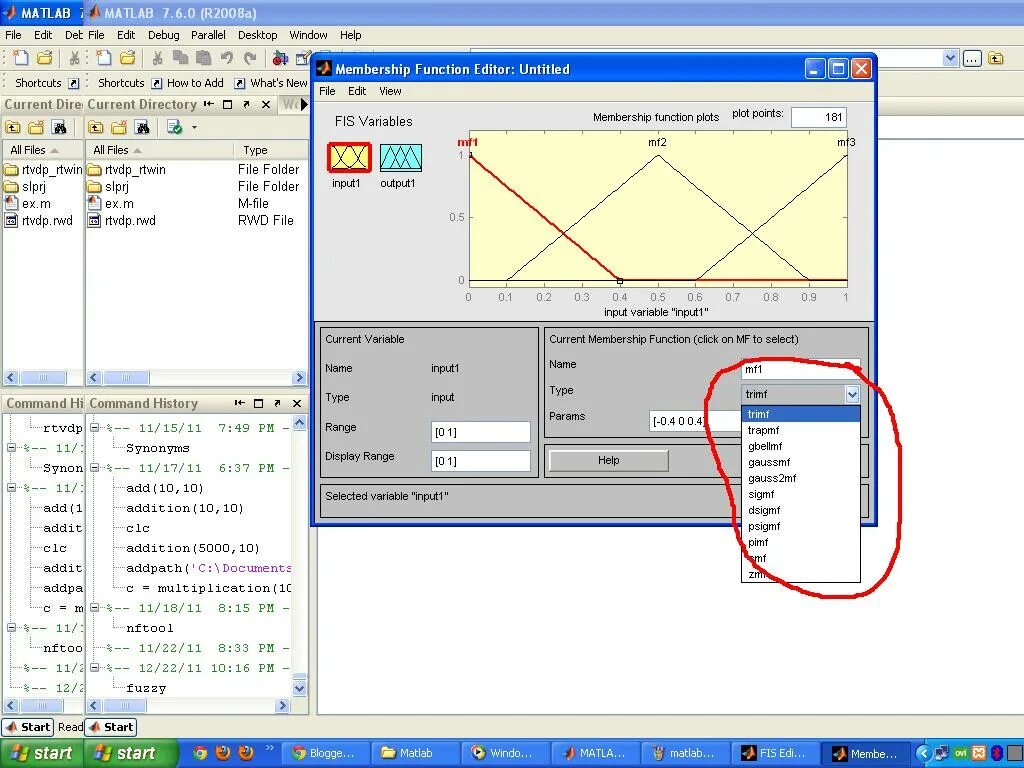Launch Simulink from the MATLAB toolbar icon
The height and width of the screenshot is (768, 1024).
point(280,58)
